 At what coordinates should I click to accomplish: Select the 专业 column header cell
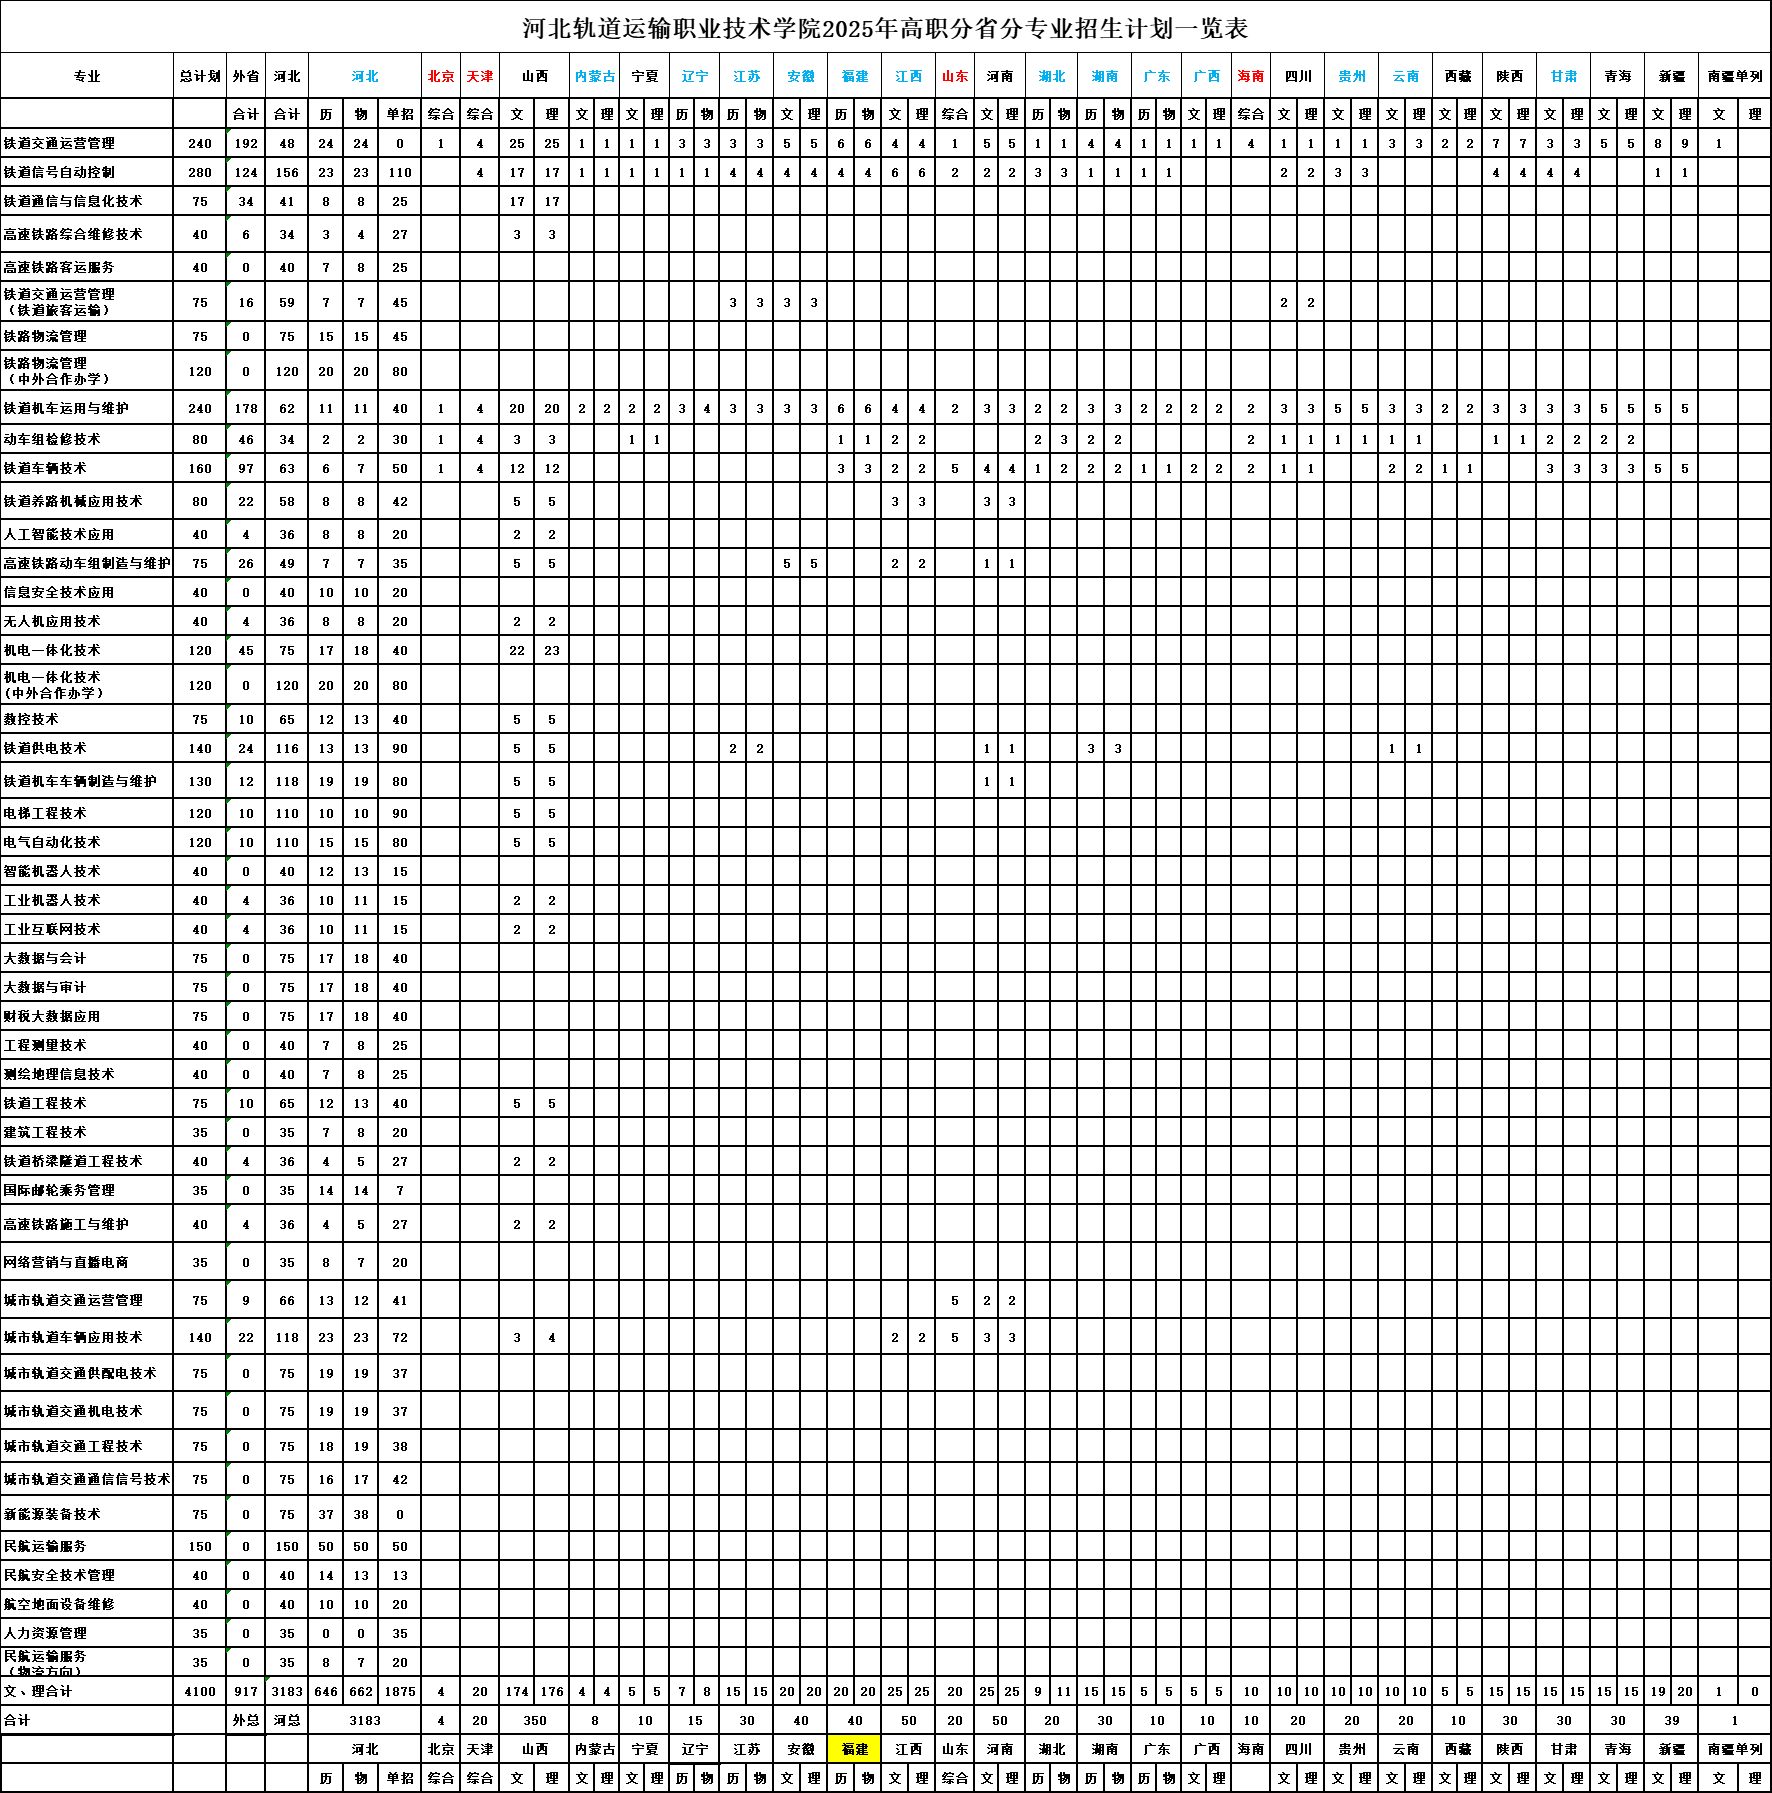[87, 76]
